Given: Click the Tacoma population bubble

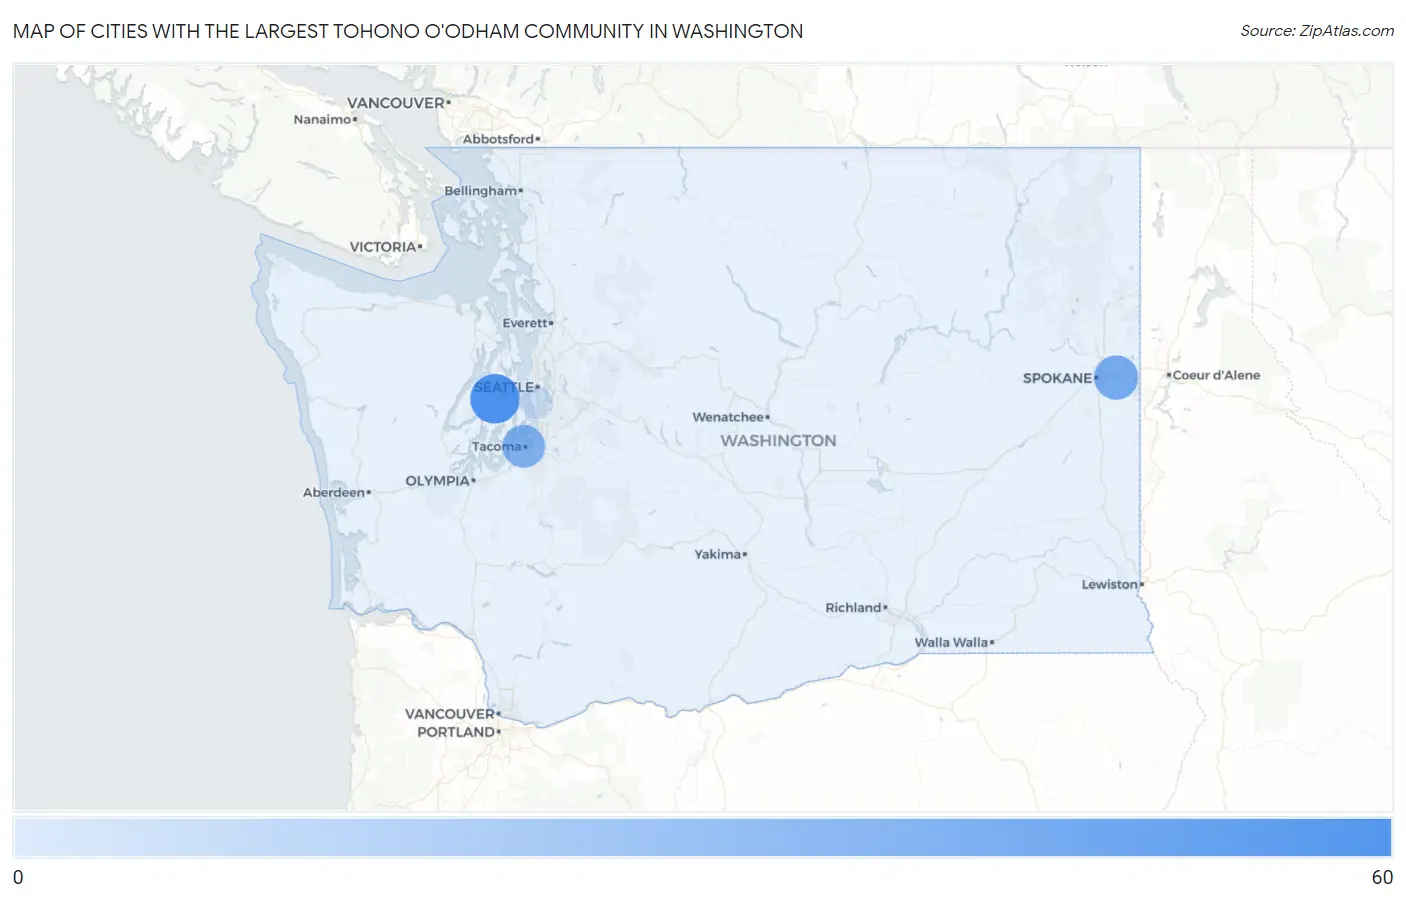Looking at the screenshot, I should pos(523,446).
